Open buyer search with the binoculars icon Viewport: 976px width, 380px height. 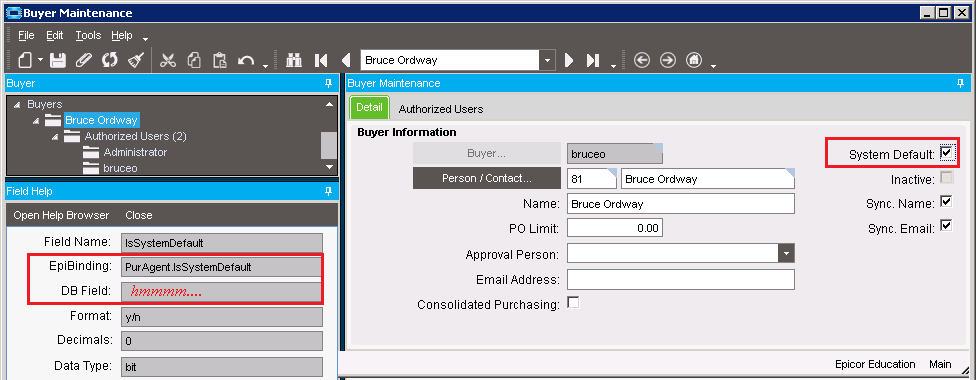point(294,60)
